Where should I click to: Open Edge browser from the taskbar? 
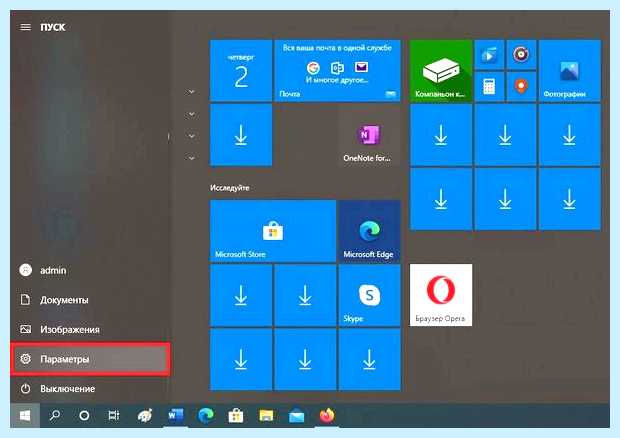(206, 415)
